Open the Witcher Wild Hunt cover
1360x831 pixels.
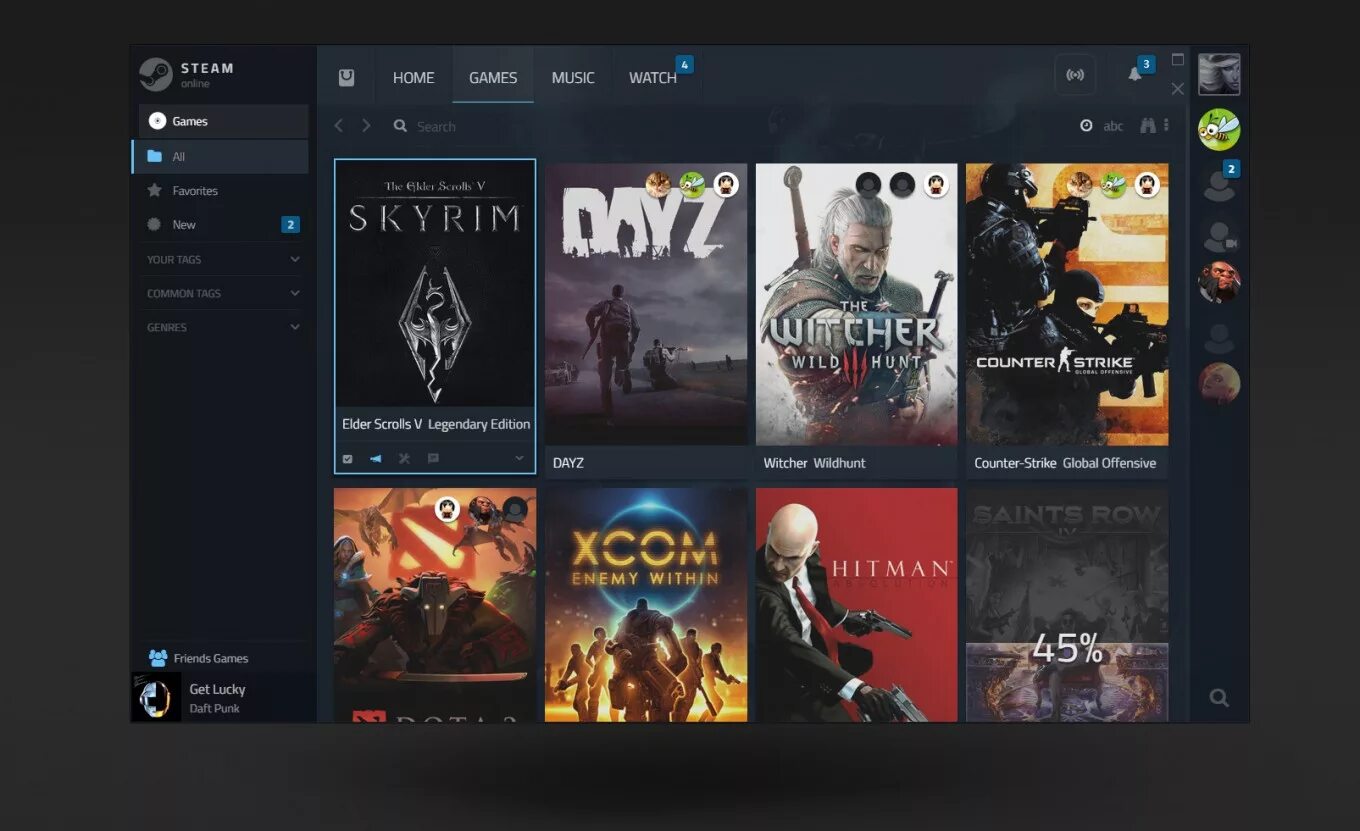[857, 304]
